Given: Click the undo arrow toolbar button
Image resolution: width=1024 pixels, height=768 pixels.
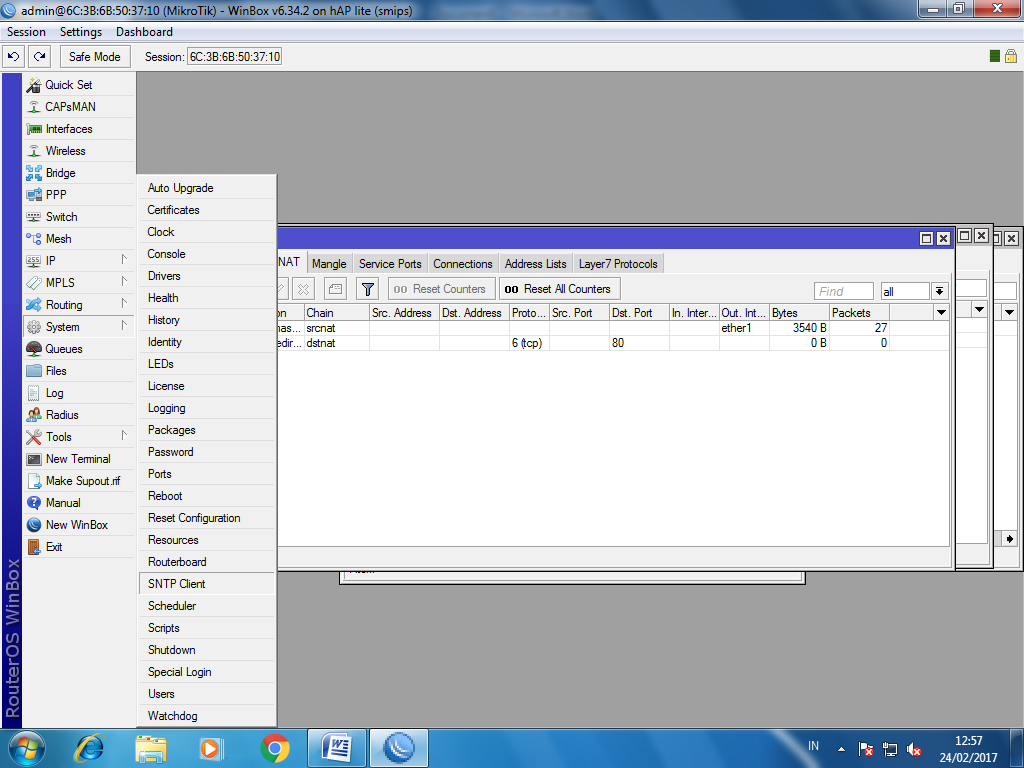Looking at the screenshot, I should point(14,57).
